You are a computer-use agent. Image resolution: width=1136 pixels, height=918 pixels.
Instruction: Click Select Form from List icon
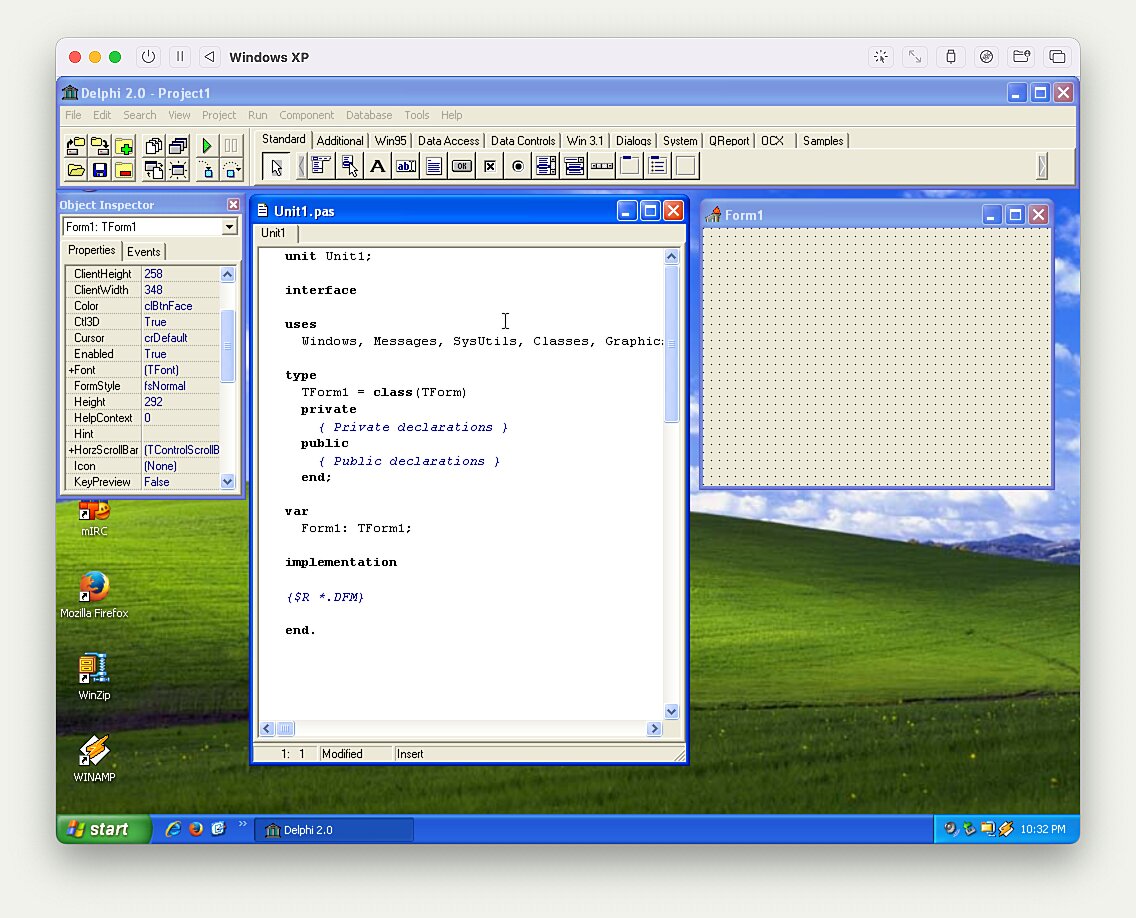(x=178, y=146)
